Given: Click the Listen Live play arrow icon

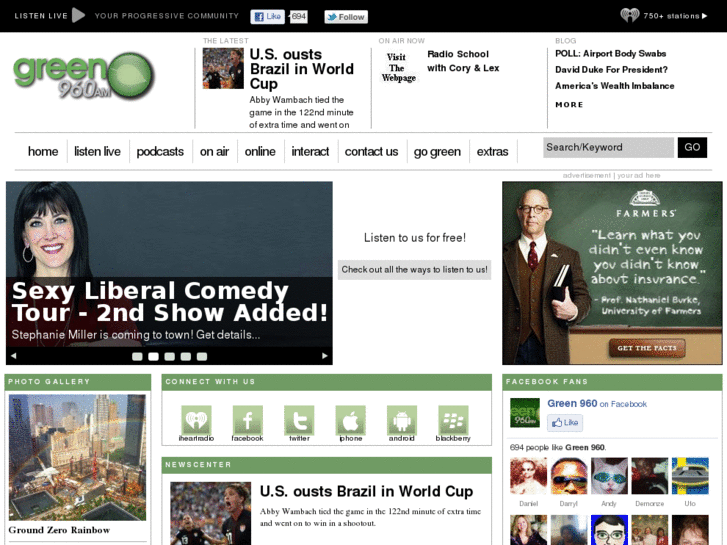Looking at the screenshot, I should [x=78, y=15].
